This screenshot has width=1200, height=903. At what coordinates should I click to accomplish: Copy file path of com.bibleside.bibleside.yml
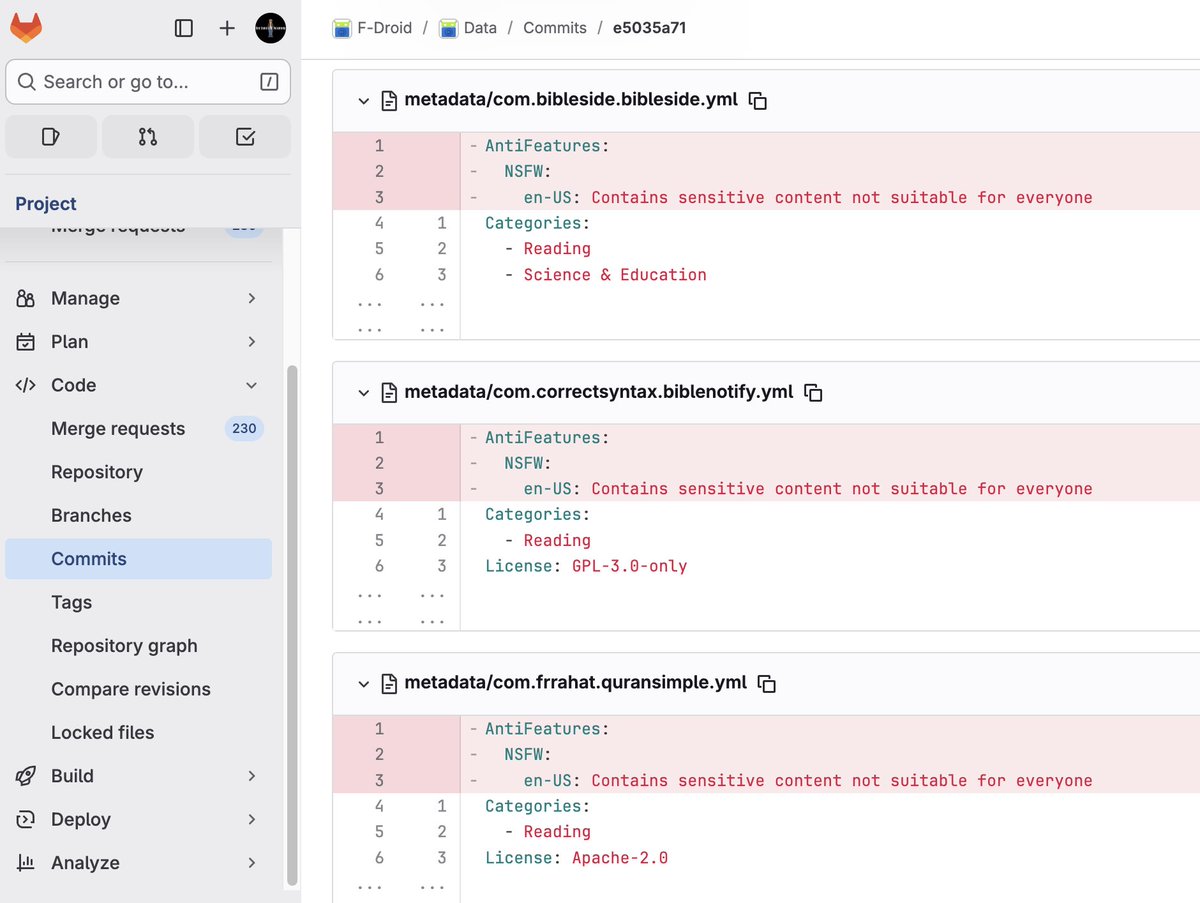pyautogui.click(x=758, y=100)
